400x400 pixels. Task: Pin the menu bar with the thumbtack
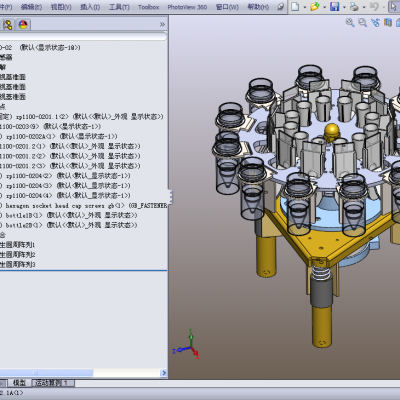tap(281, 7)
